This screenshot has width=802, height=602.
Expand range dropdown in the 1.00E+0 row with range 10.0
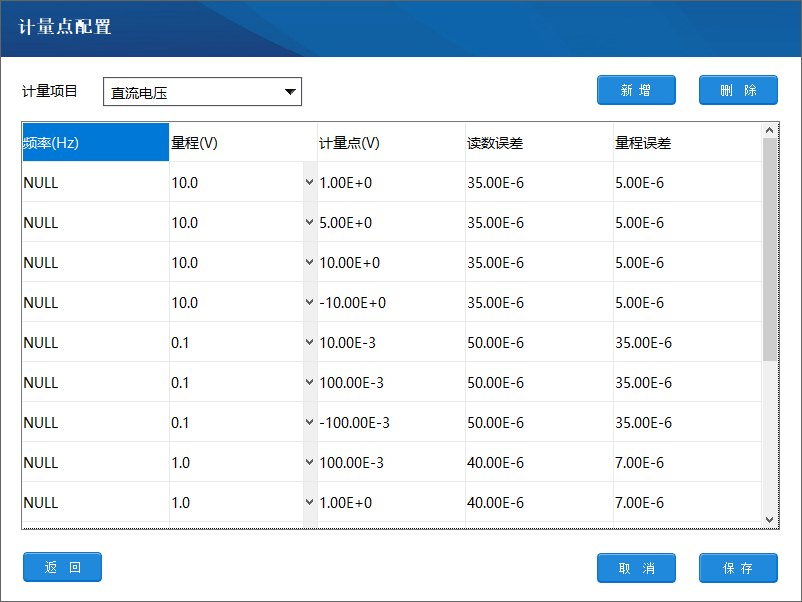tap(309, 183)
